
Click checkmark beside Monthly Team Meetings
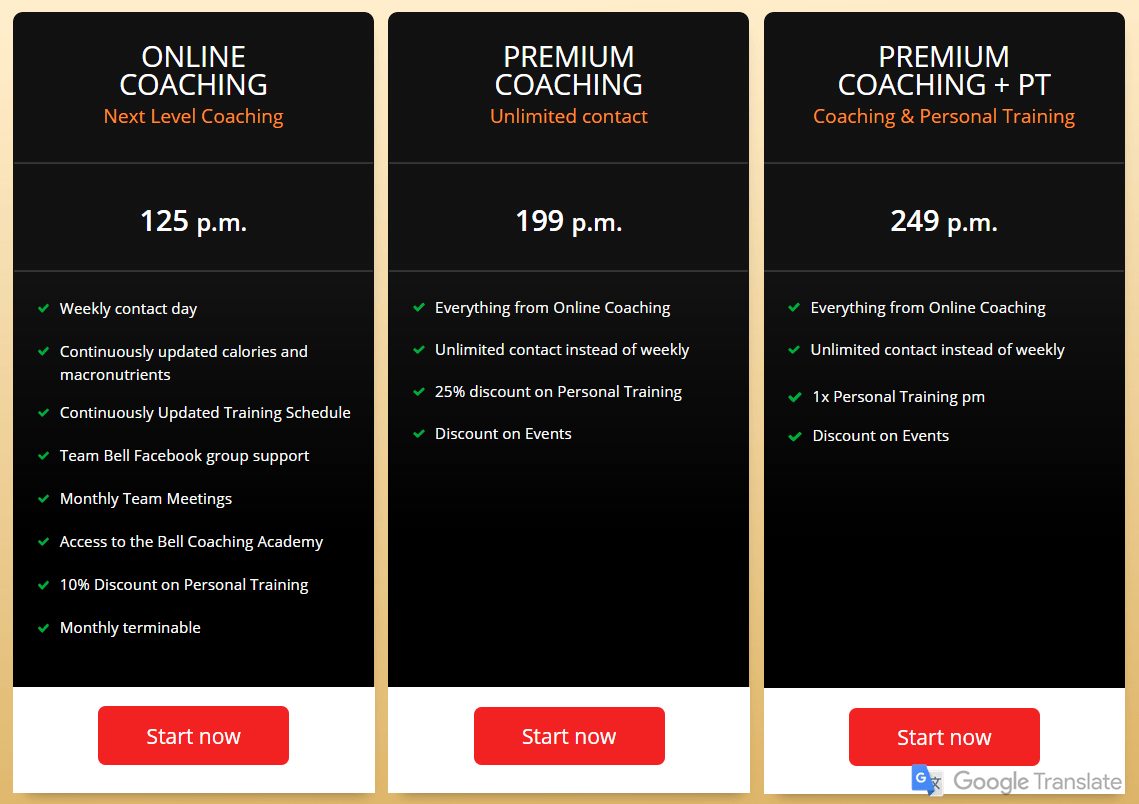(43, 498)
